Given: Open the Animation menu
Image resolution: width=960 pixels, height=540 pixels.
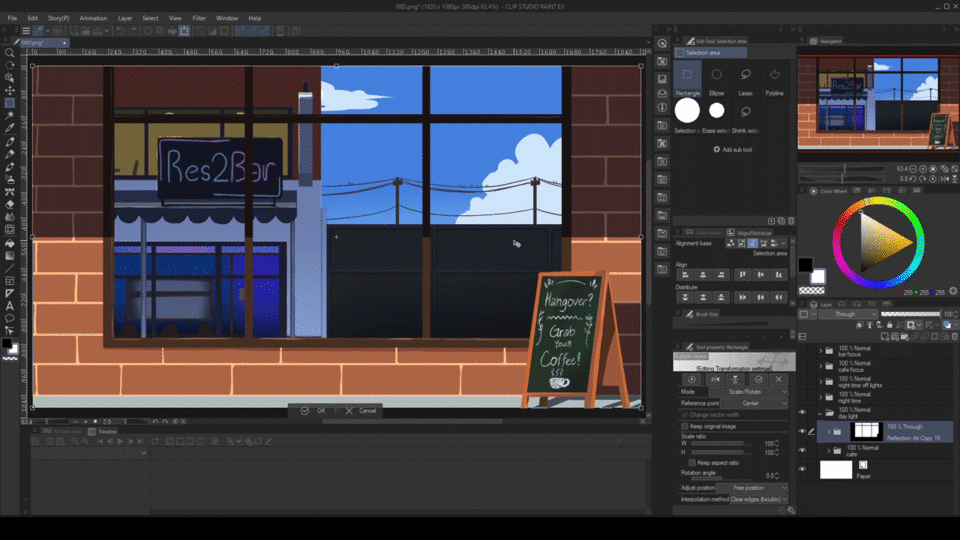Looking at the screenshot, I should (93, 18).
